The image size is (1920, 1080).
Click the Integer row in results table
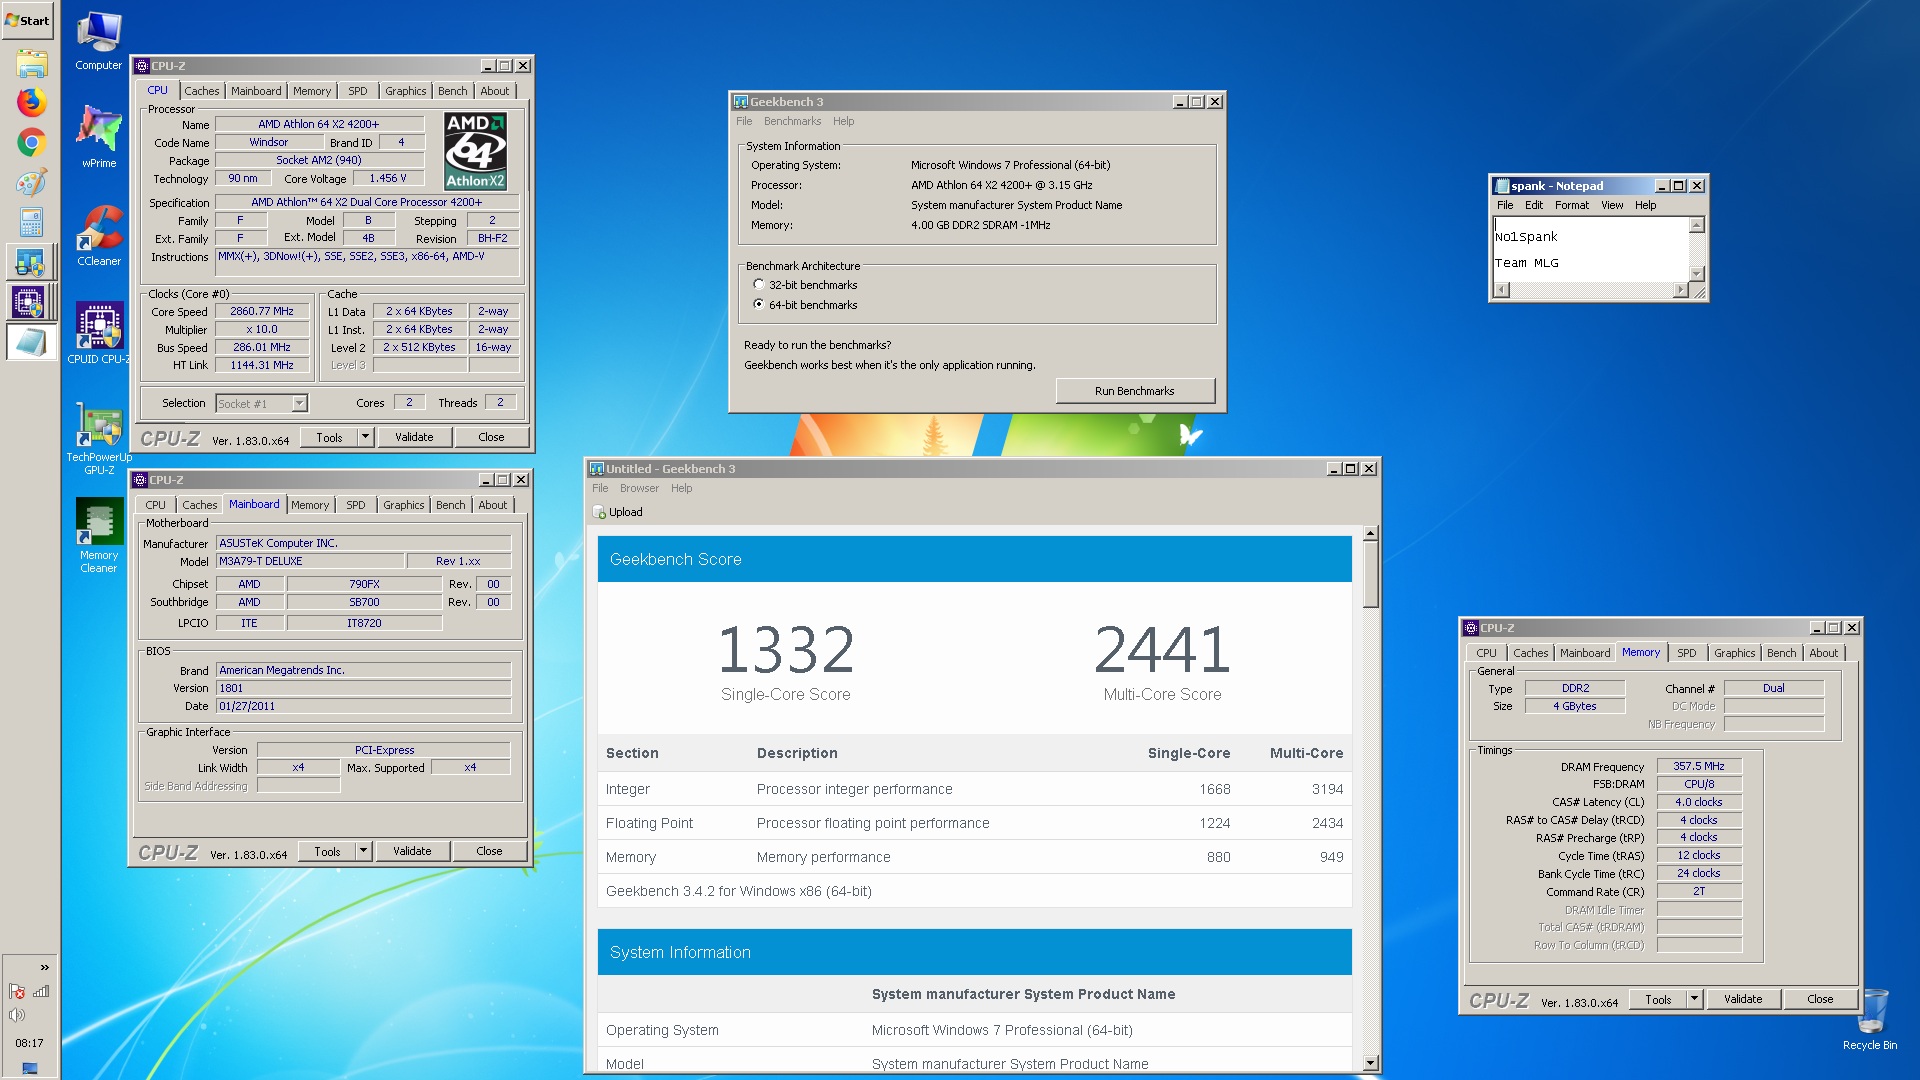pyautogui.click(x=975, y=789)
